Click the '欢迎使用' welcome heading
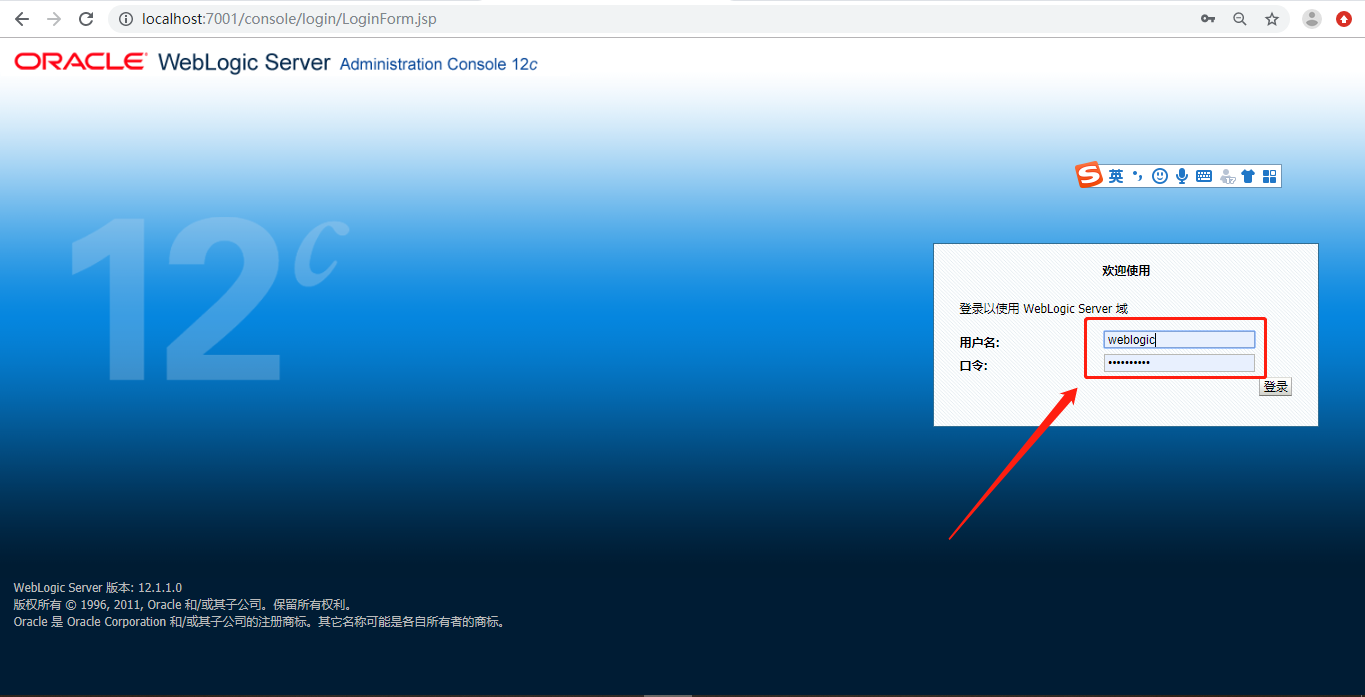This screenshot has width=1365, height=697. (1126, 271)
